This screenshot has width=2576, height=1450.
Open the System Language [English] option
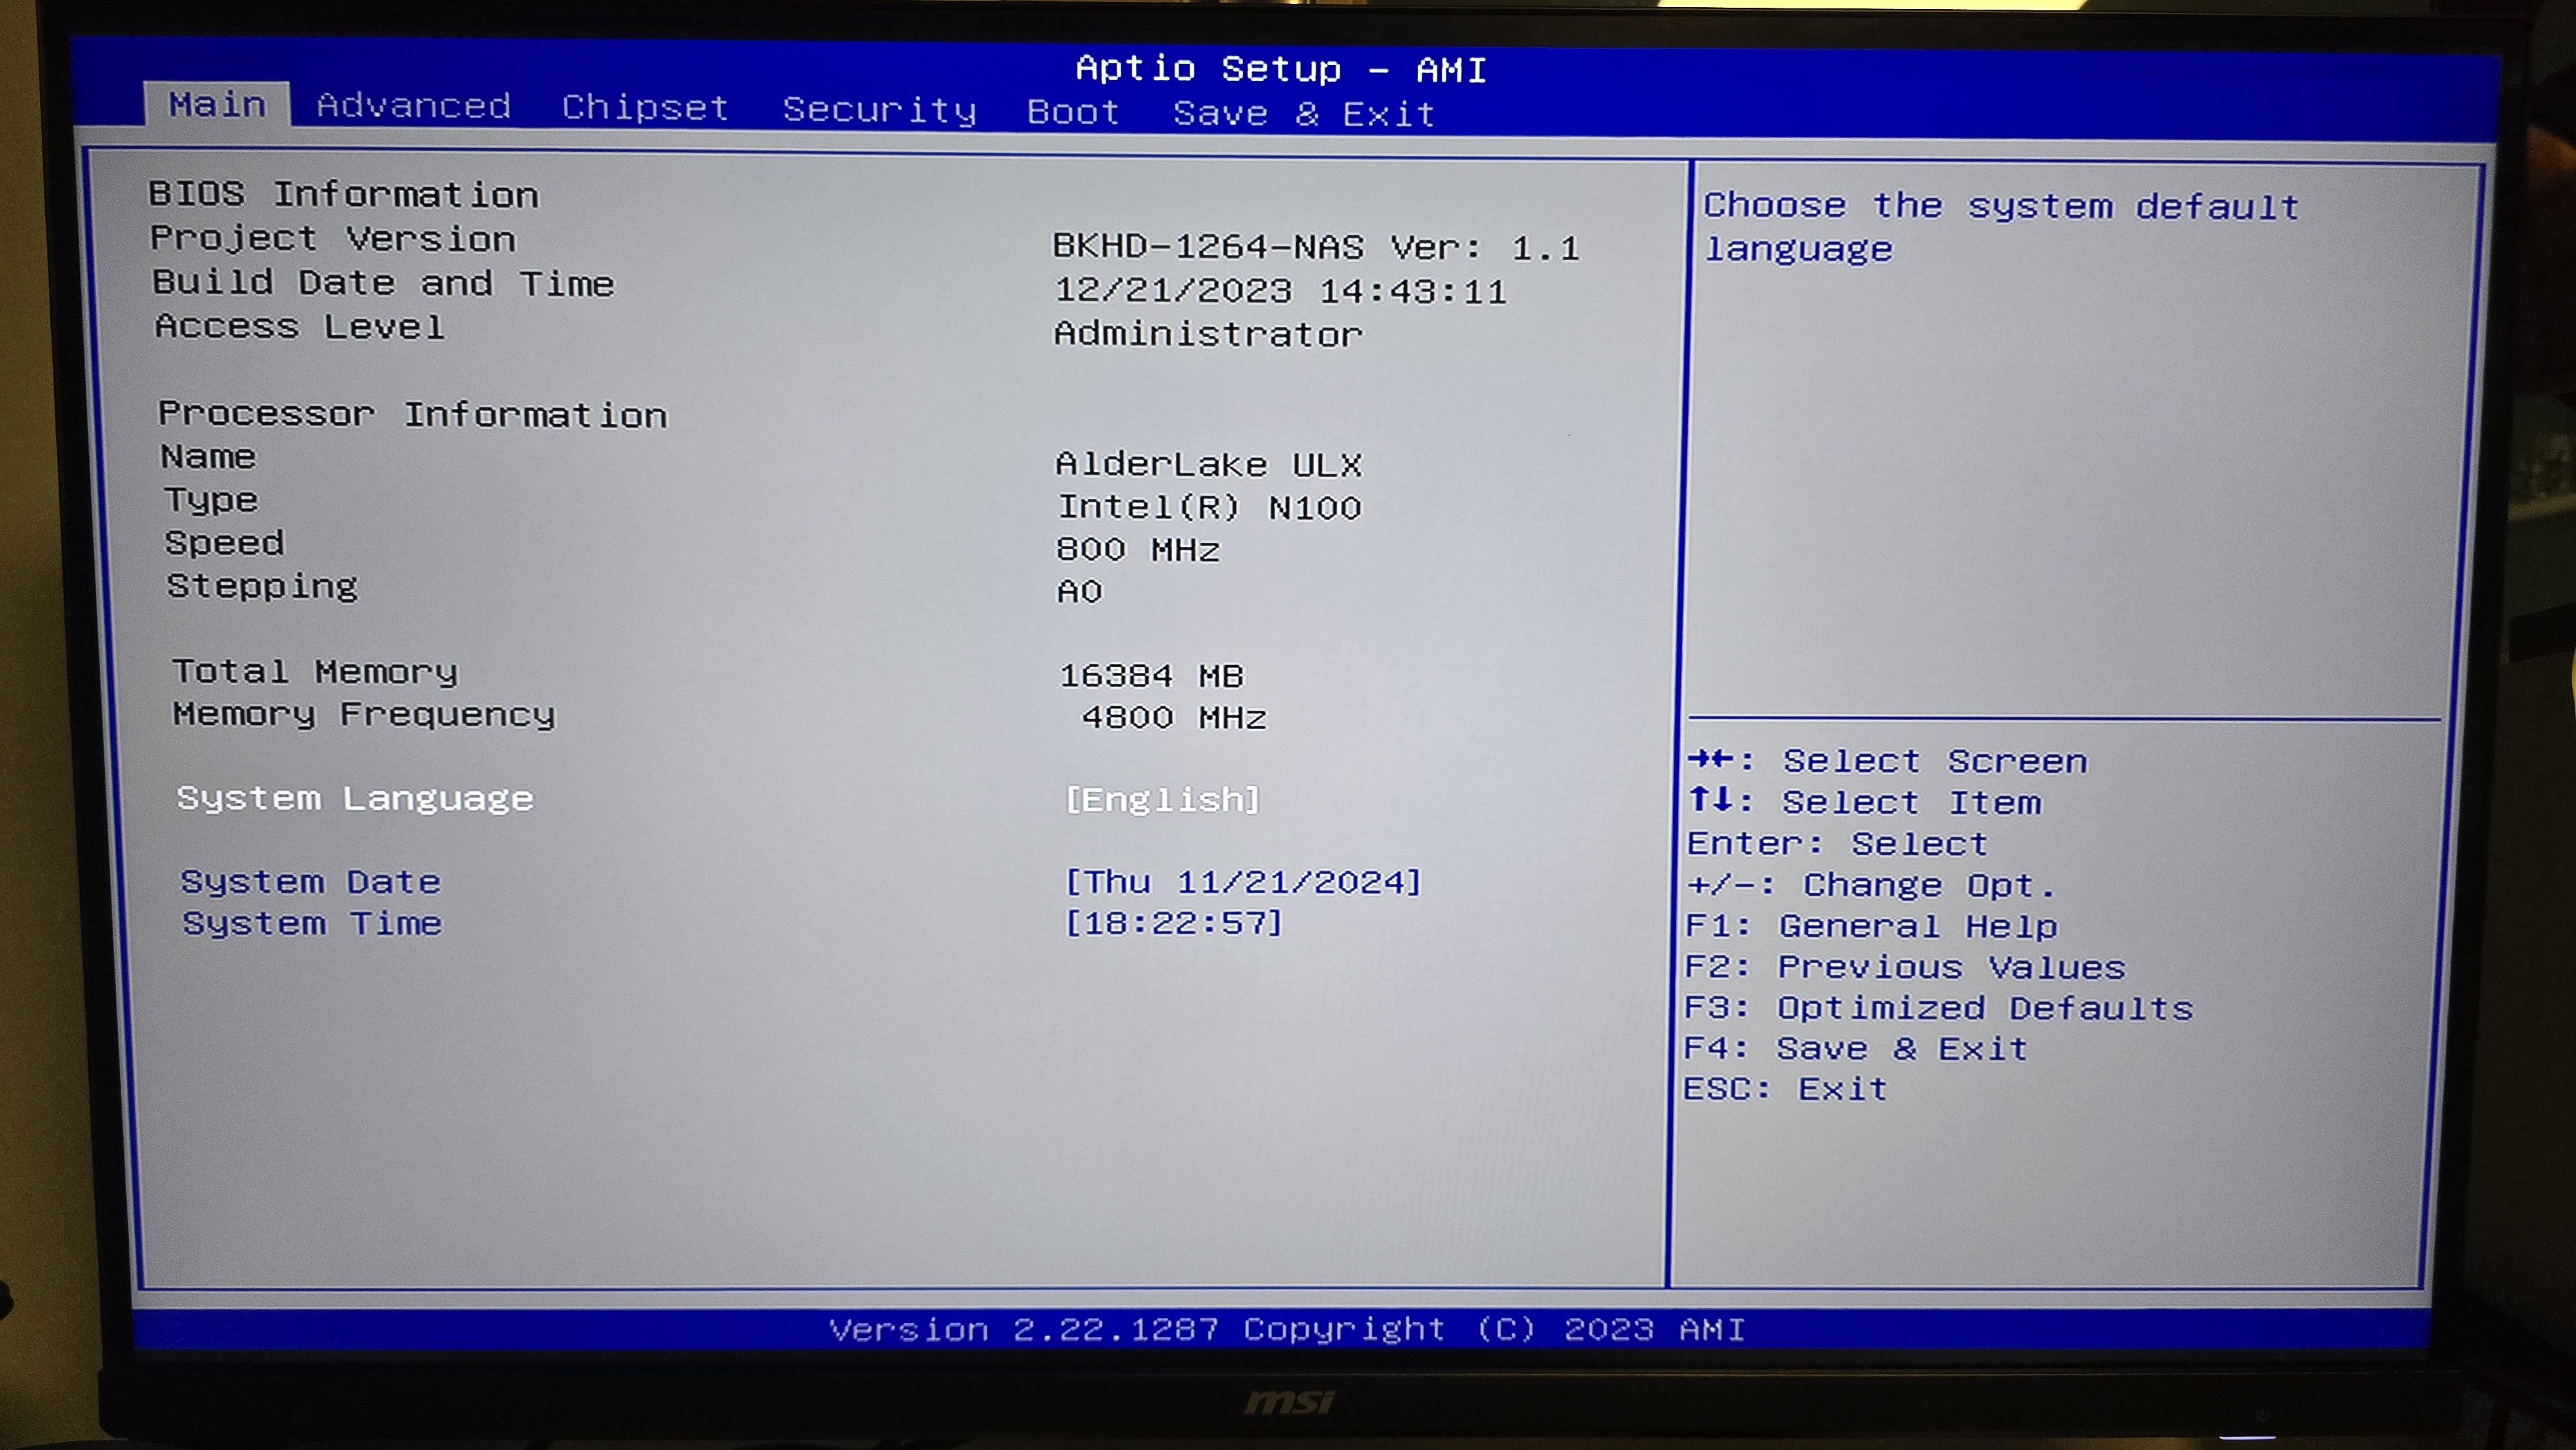[1162, 800]
